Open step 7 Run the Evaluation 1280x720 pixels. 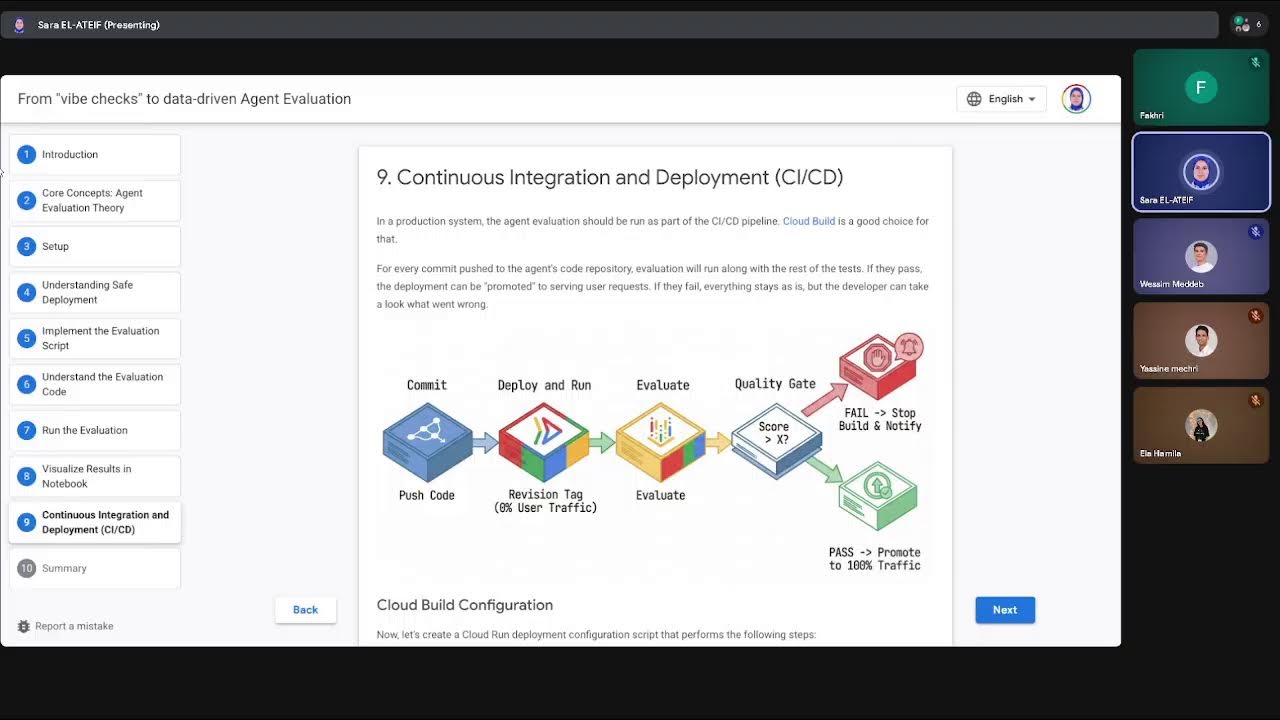[x=95, y=430]
